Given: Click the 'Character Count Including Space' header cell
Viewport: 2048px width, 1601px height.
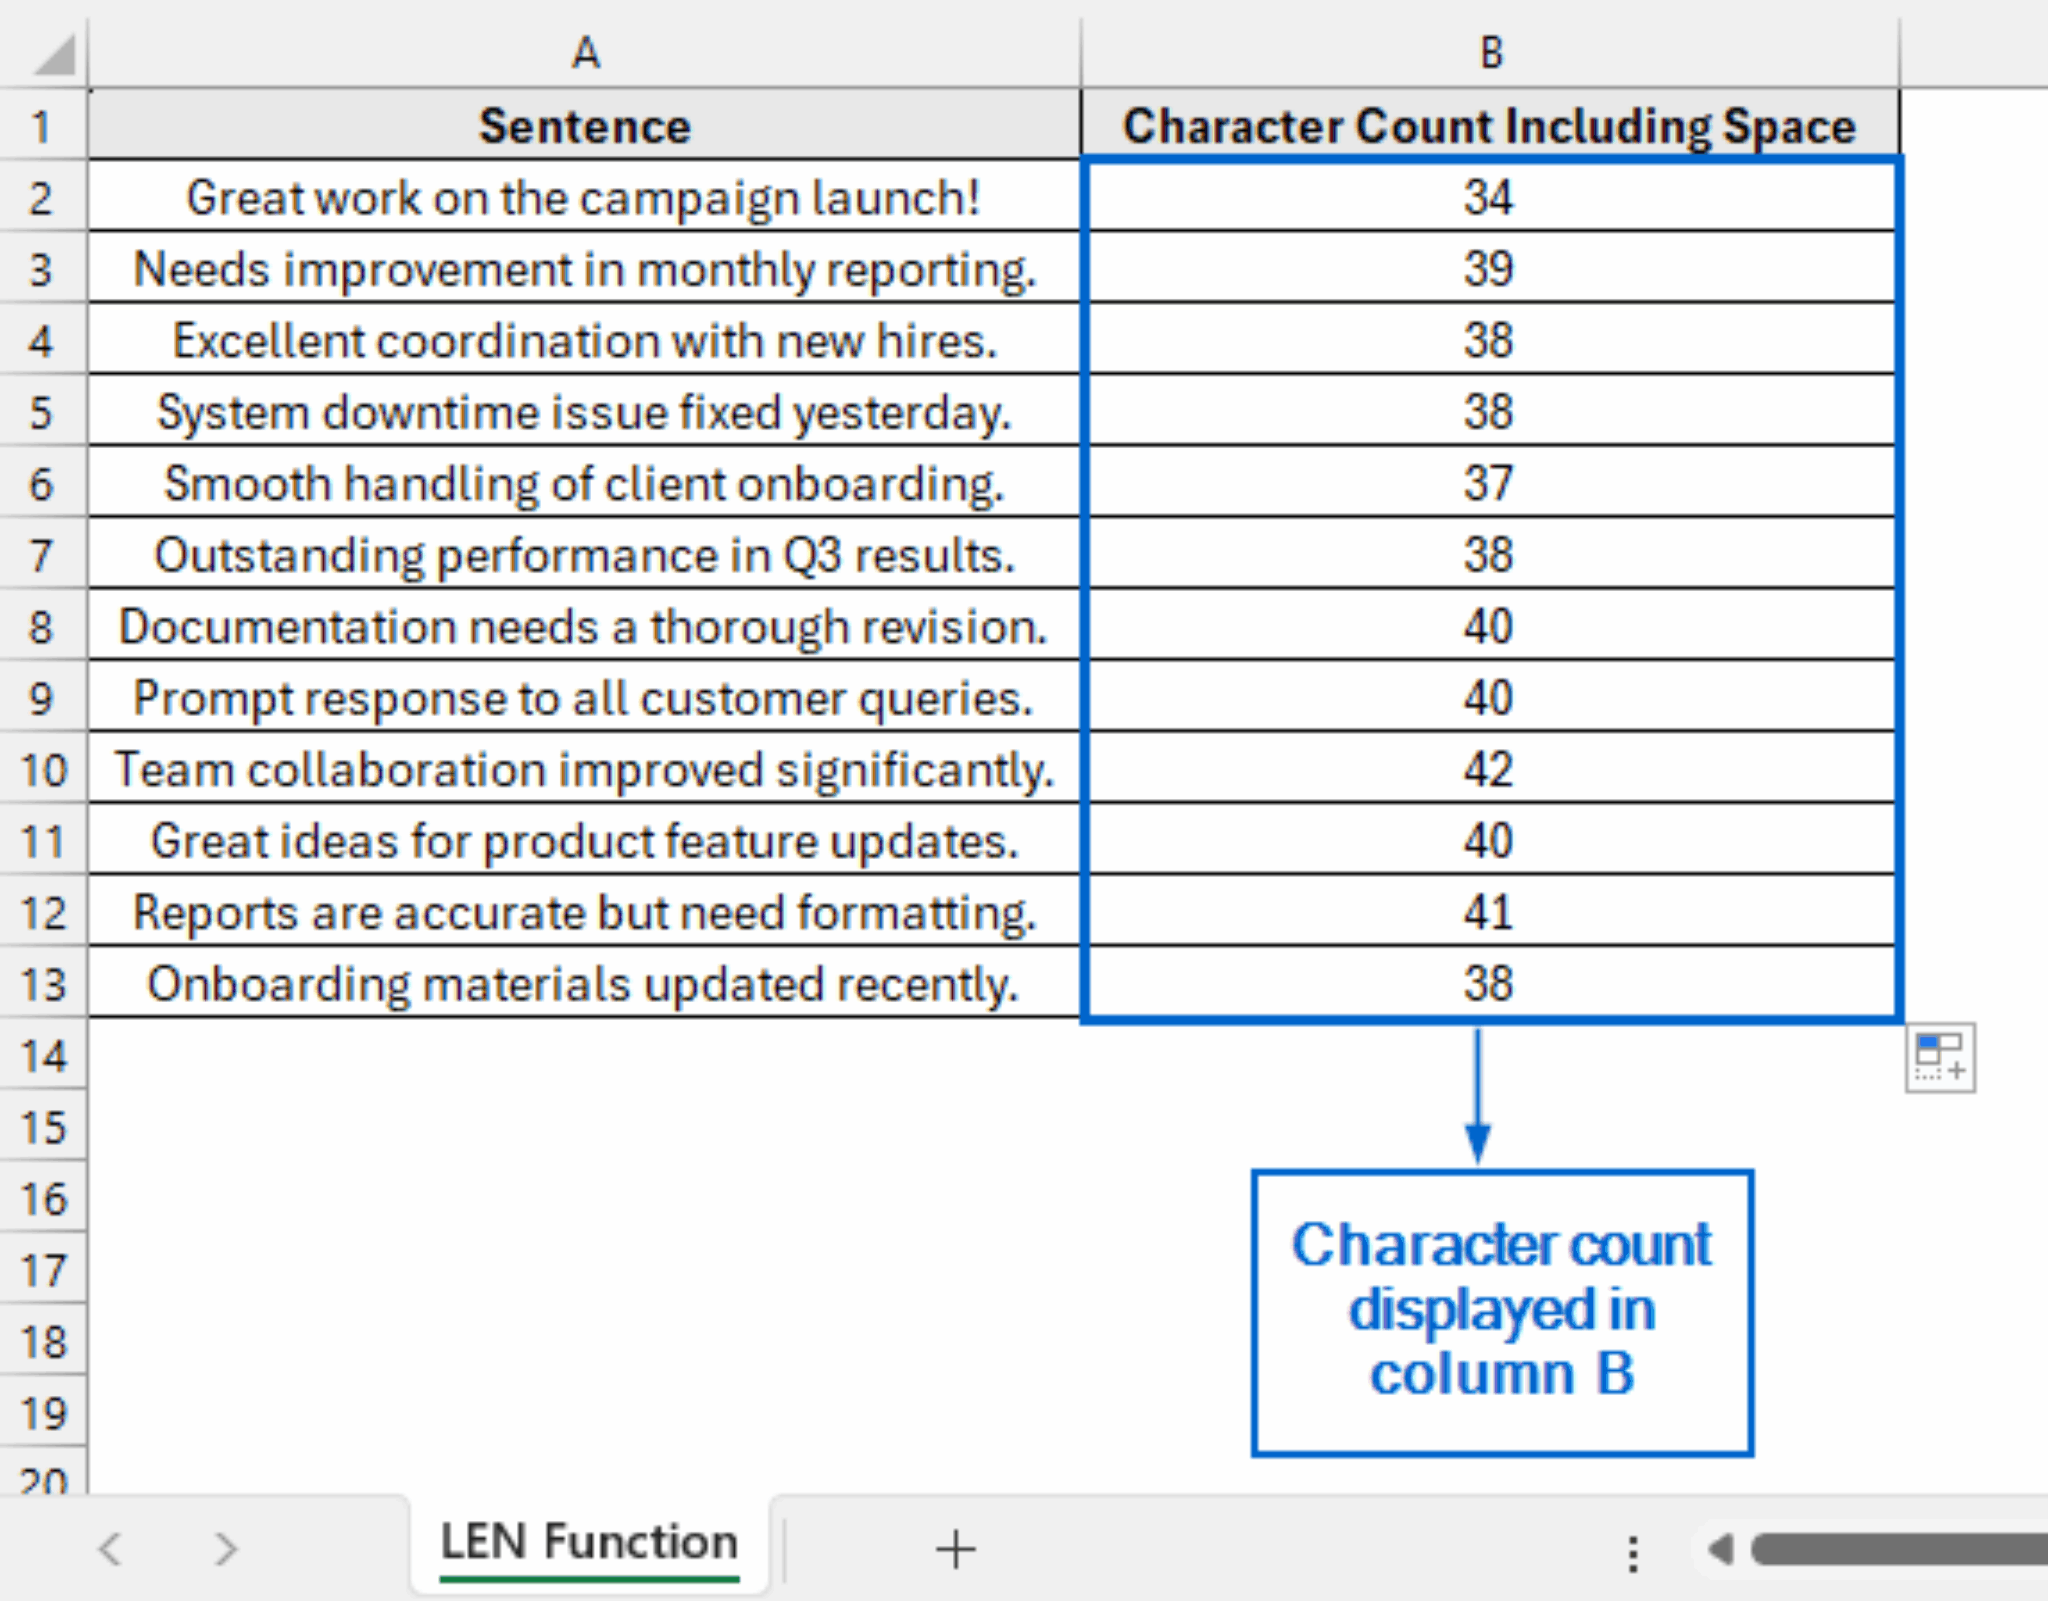Looking at the screenshot, I should [x=1490, y=125].
